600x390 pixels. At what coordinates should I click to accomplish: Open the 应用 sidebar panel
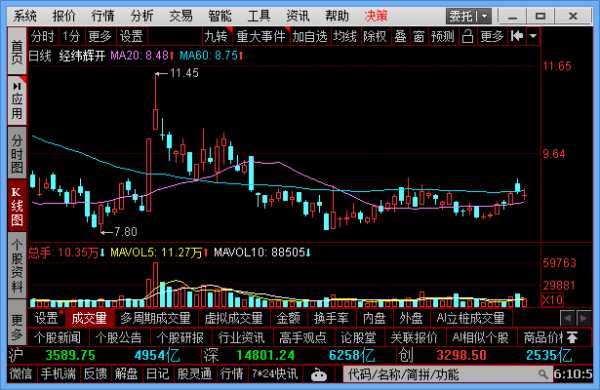[x=17, y=100]
